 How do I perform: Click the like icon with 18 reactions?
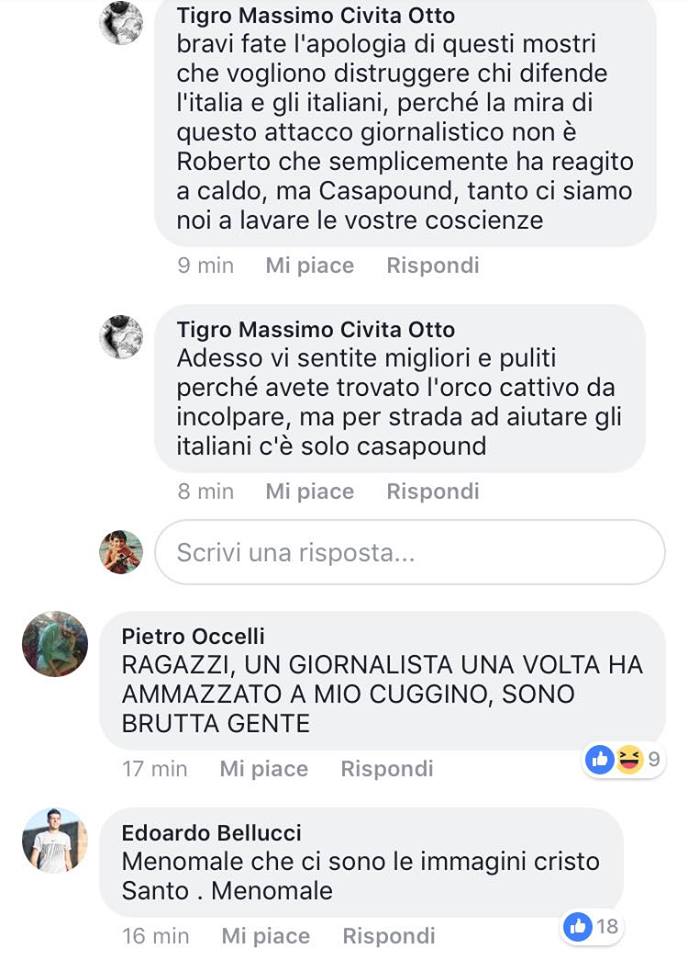(578, 926)
